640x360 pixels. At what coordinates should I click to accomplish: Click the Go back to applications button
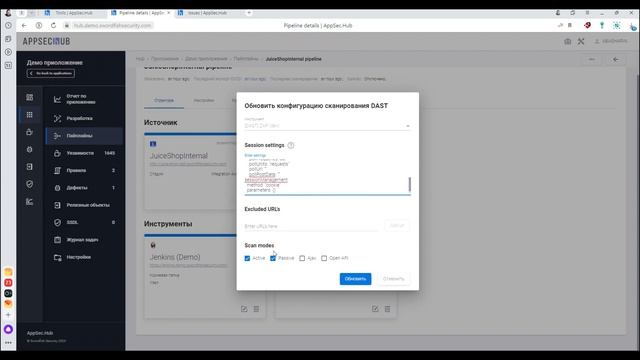tap(51, 73)
